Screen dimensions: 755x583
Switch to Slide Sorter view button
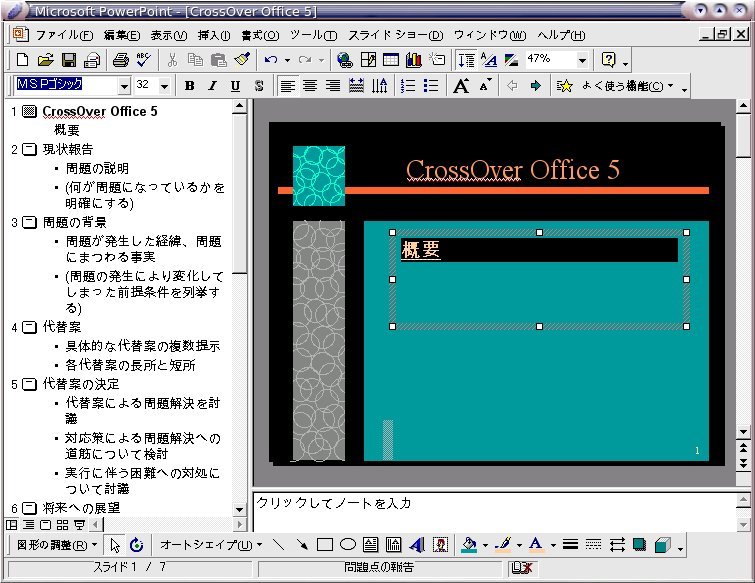tap(63, 524)
